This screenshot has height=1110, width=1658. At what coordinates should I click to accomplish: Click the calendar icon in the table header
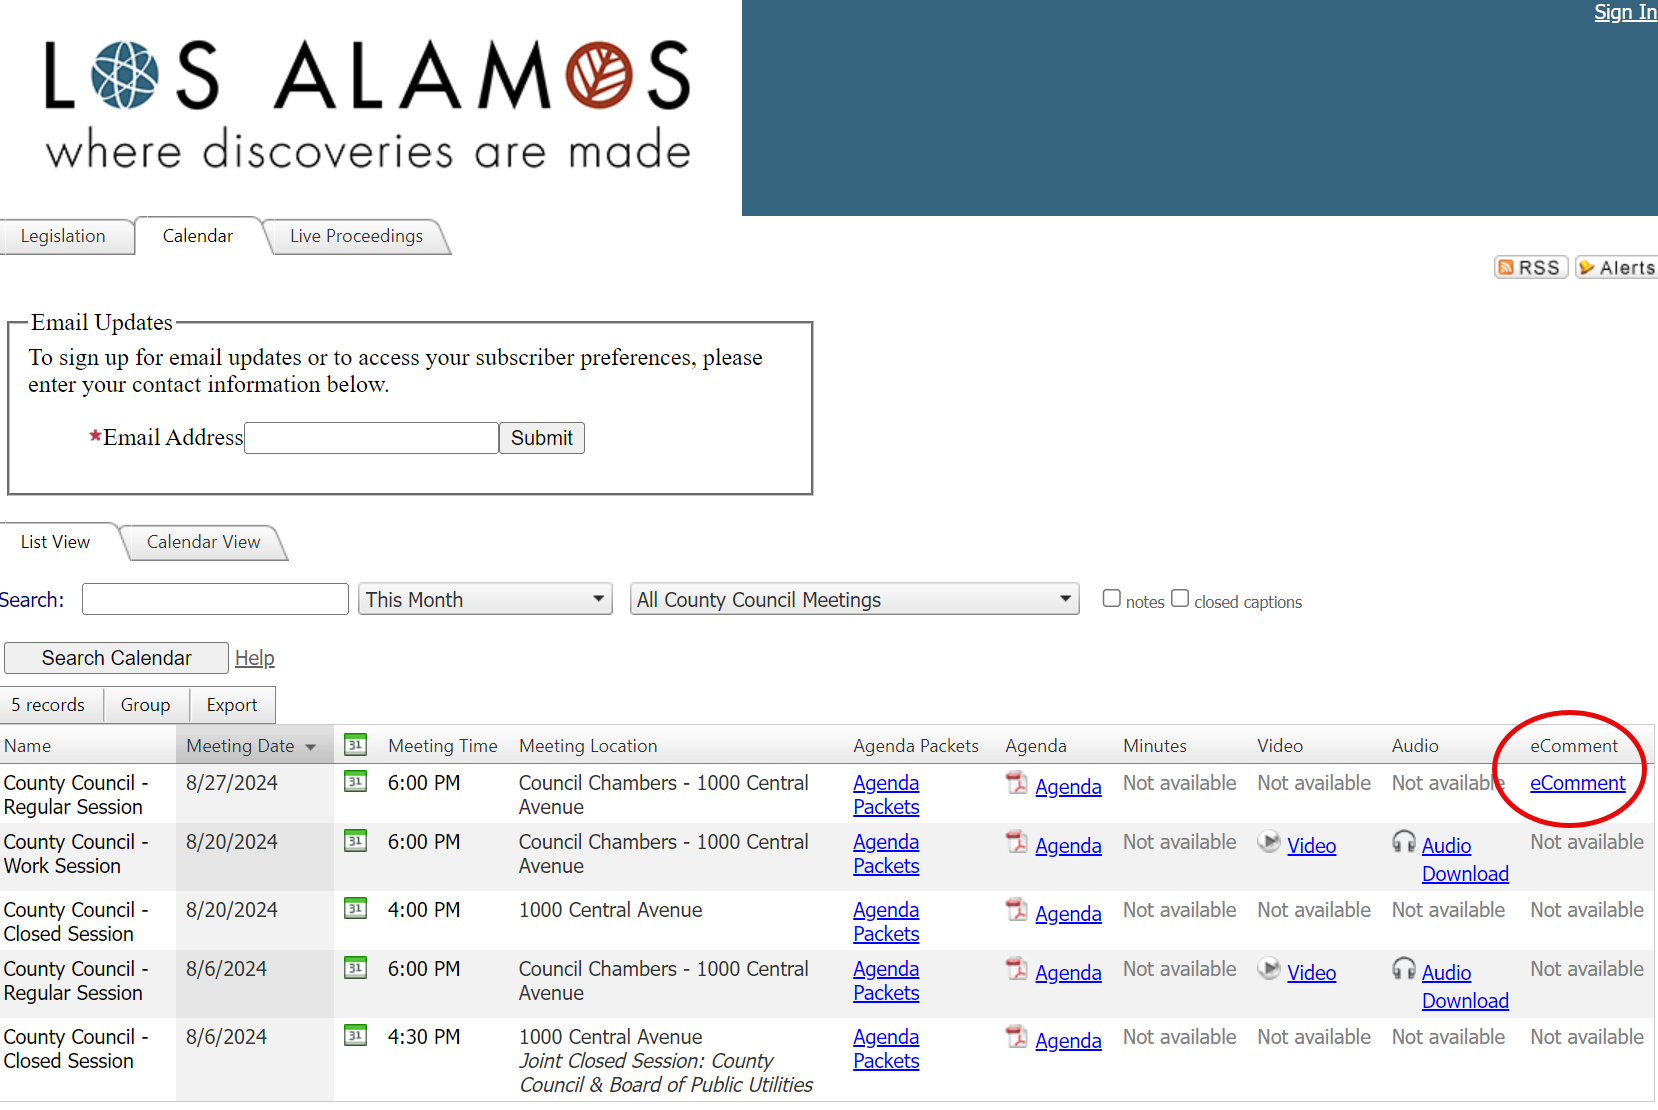355,745
